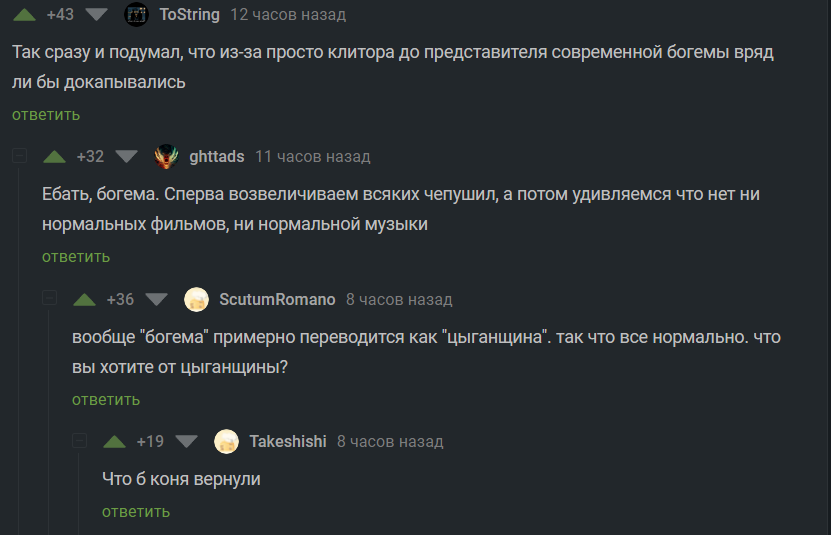831x535 pixels.
Task: Collapse ScutumRomano's reply branch
Action: pos(50,300)
